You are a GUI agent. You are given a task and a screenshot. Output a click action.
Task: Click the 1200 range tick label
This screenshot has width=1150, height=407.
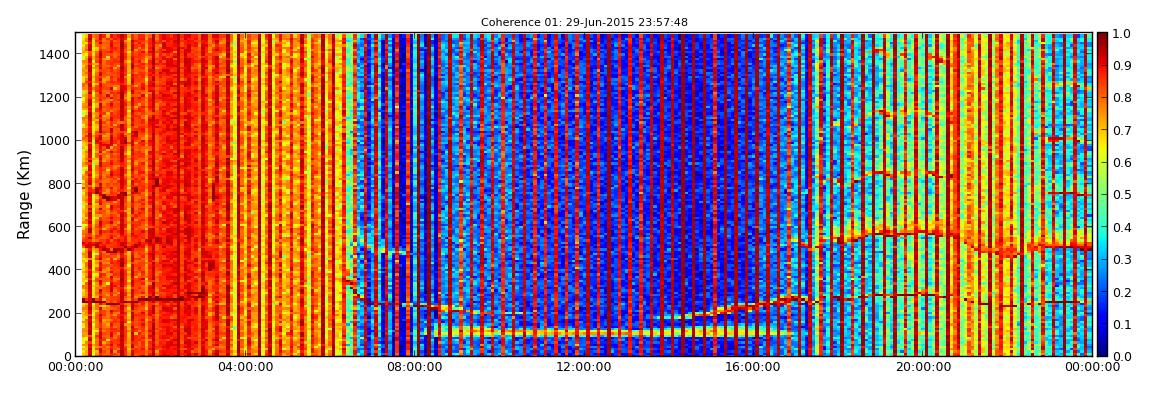pyautogui.click(x=56, y=98)
